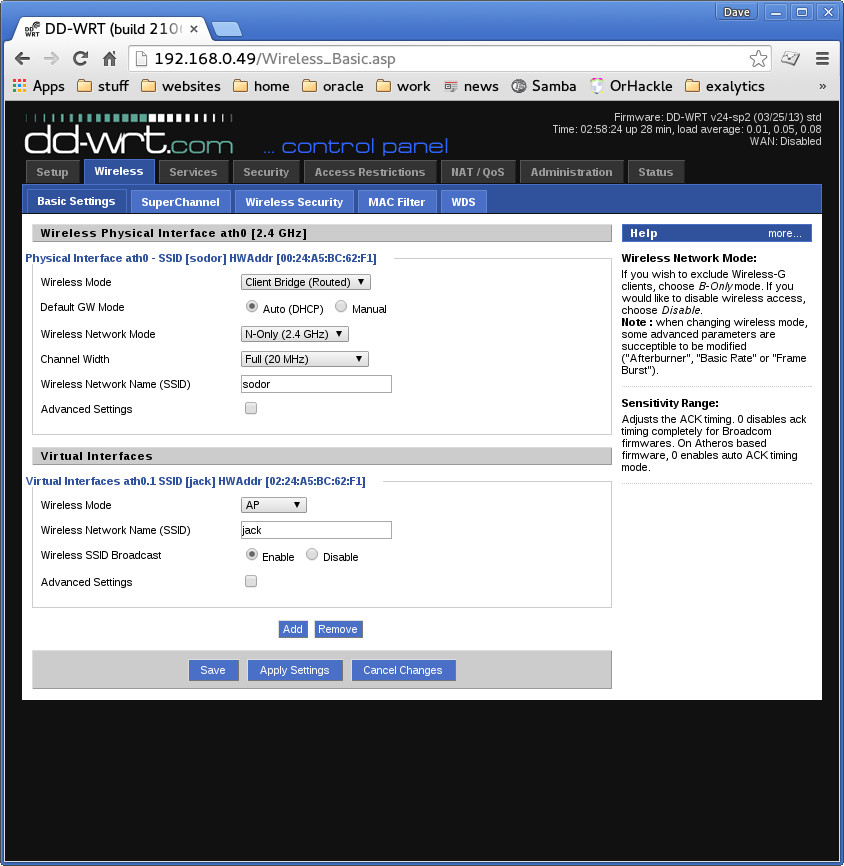Open the stuff bookmarks folder
844x866 pixels.
click(103, 86)
